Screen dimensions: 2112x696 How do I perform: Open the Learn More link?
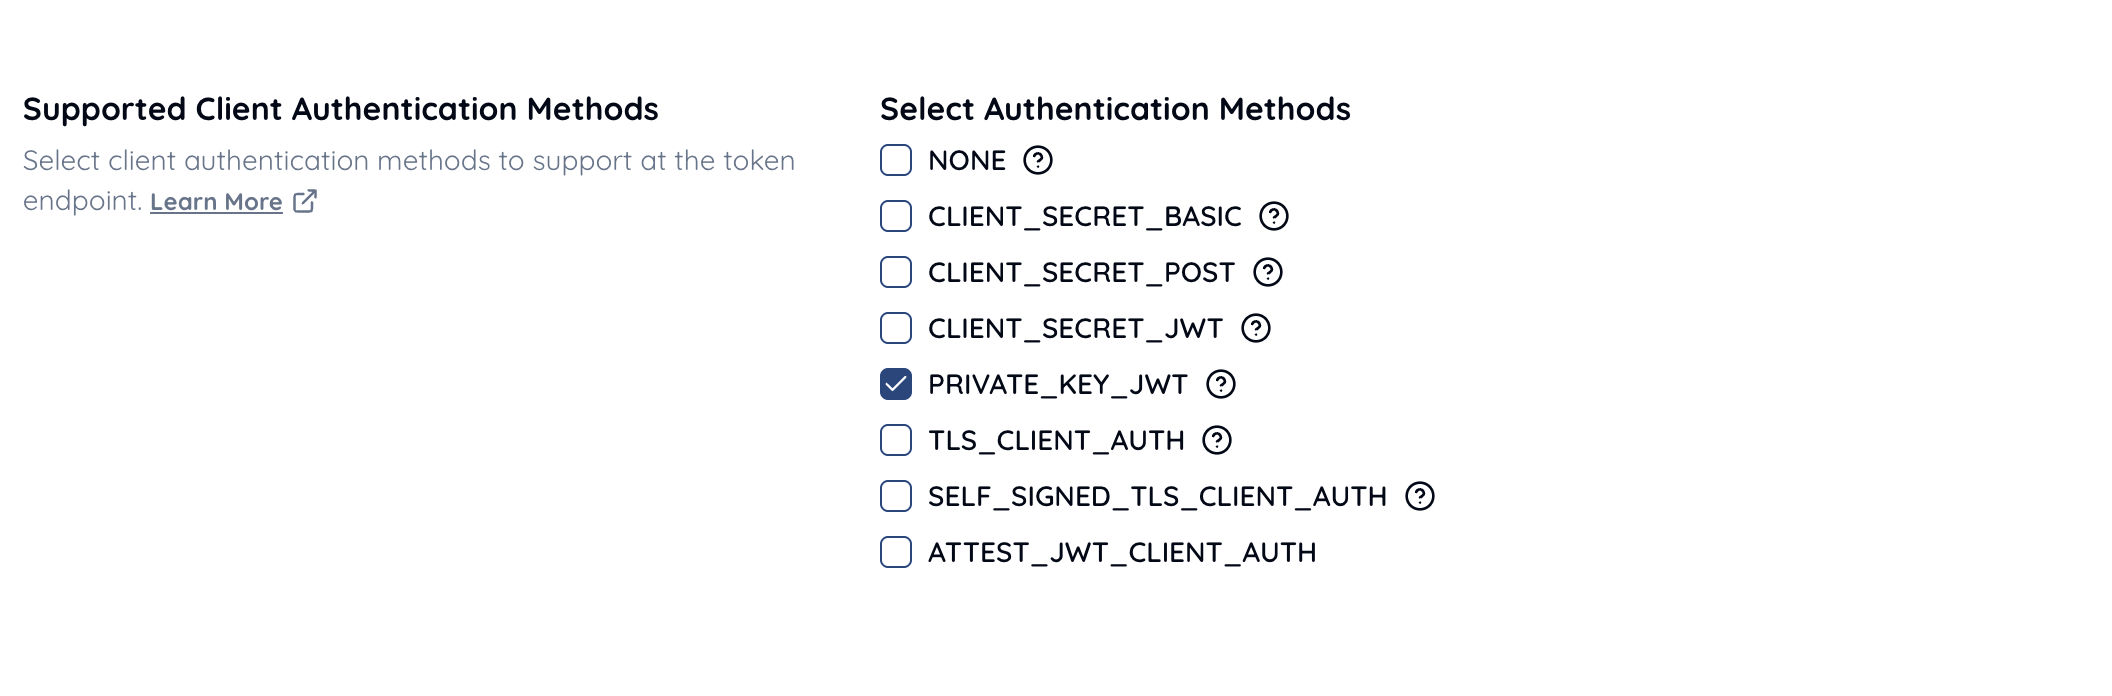point(216,202)
